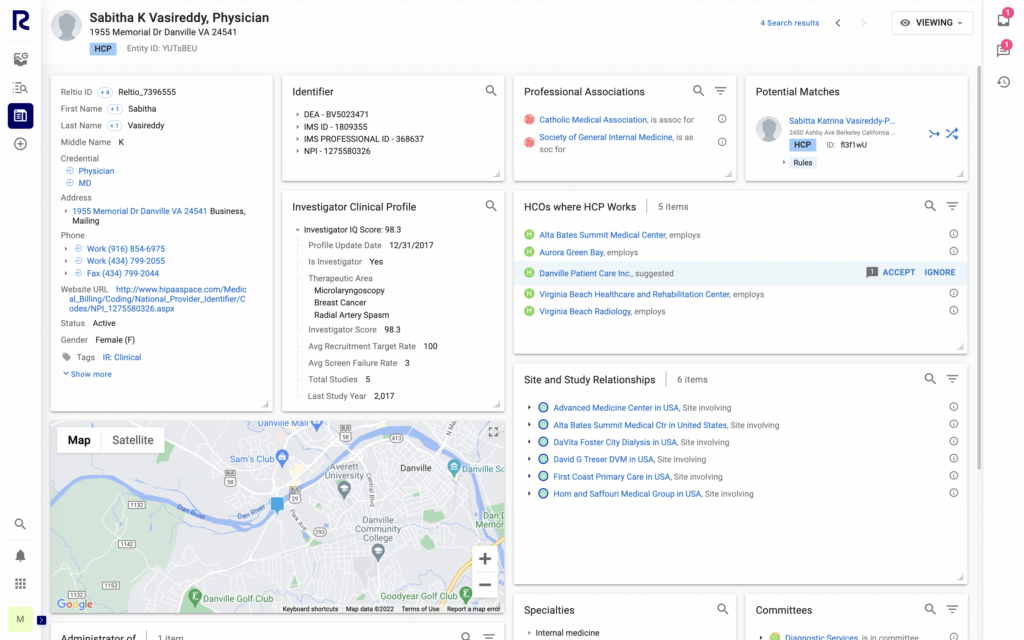This screenshot has height=640, width=1024.
Task: Merge the Sabitta Katrina potential match
Action: pos(934,131)
